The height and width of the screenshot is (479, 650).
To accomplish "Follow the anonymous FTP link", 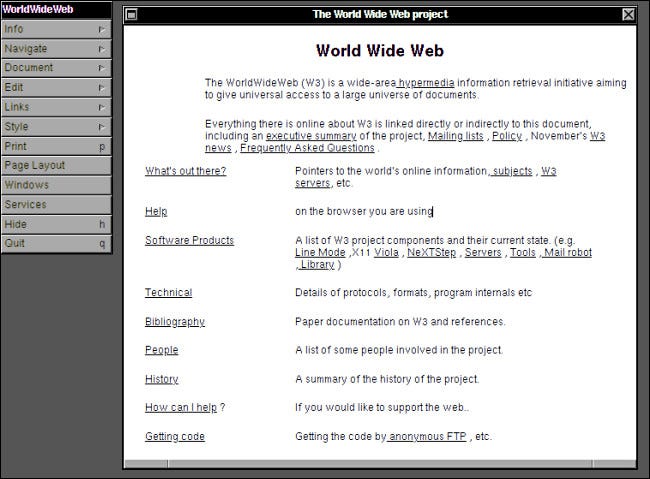I will click(427, 437).
